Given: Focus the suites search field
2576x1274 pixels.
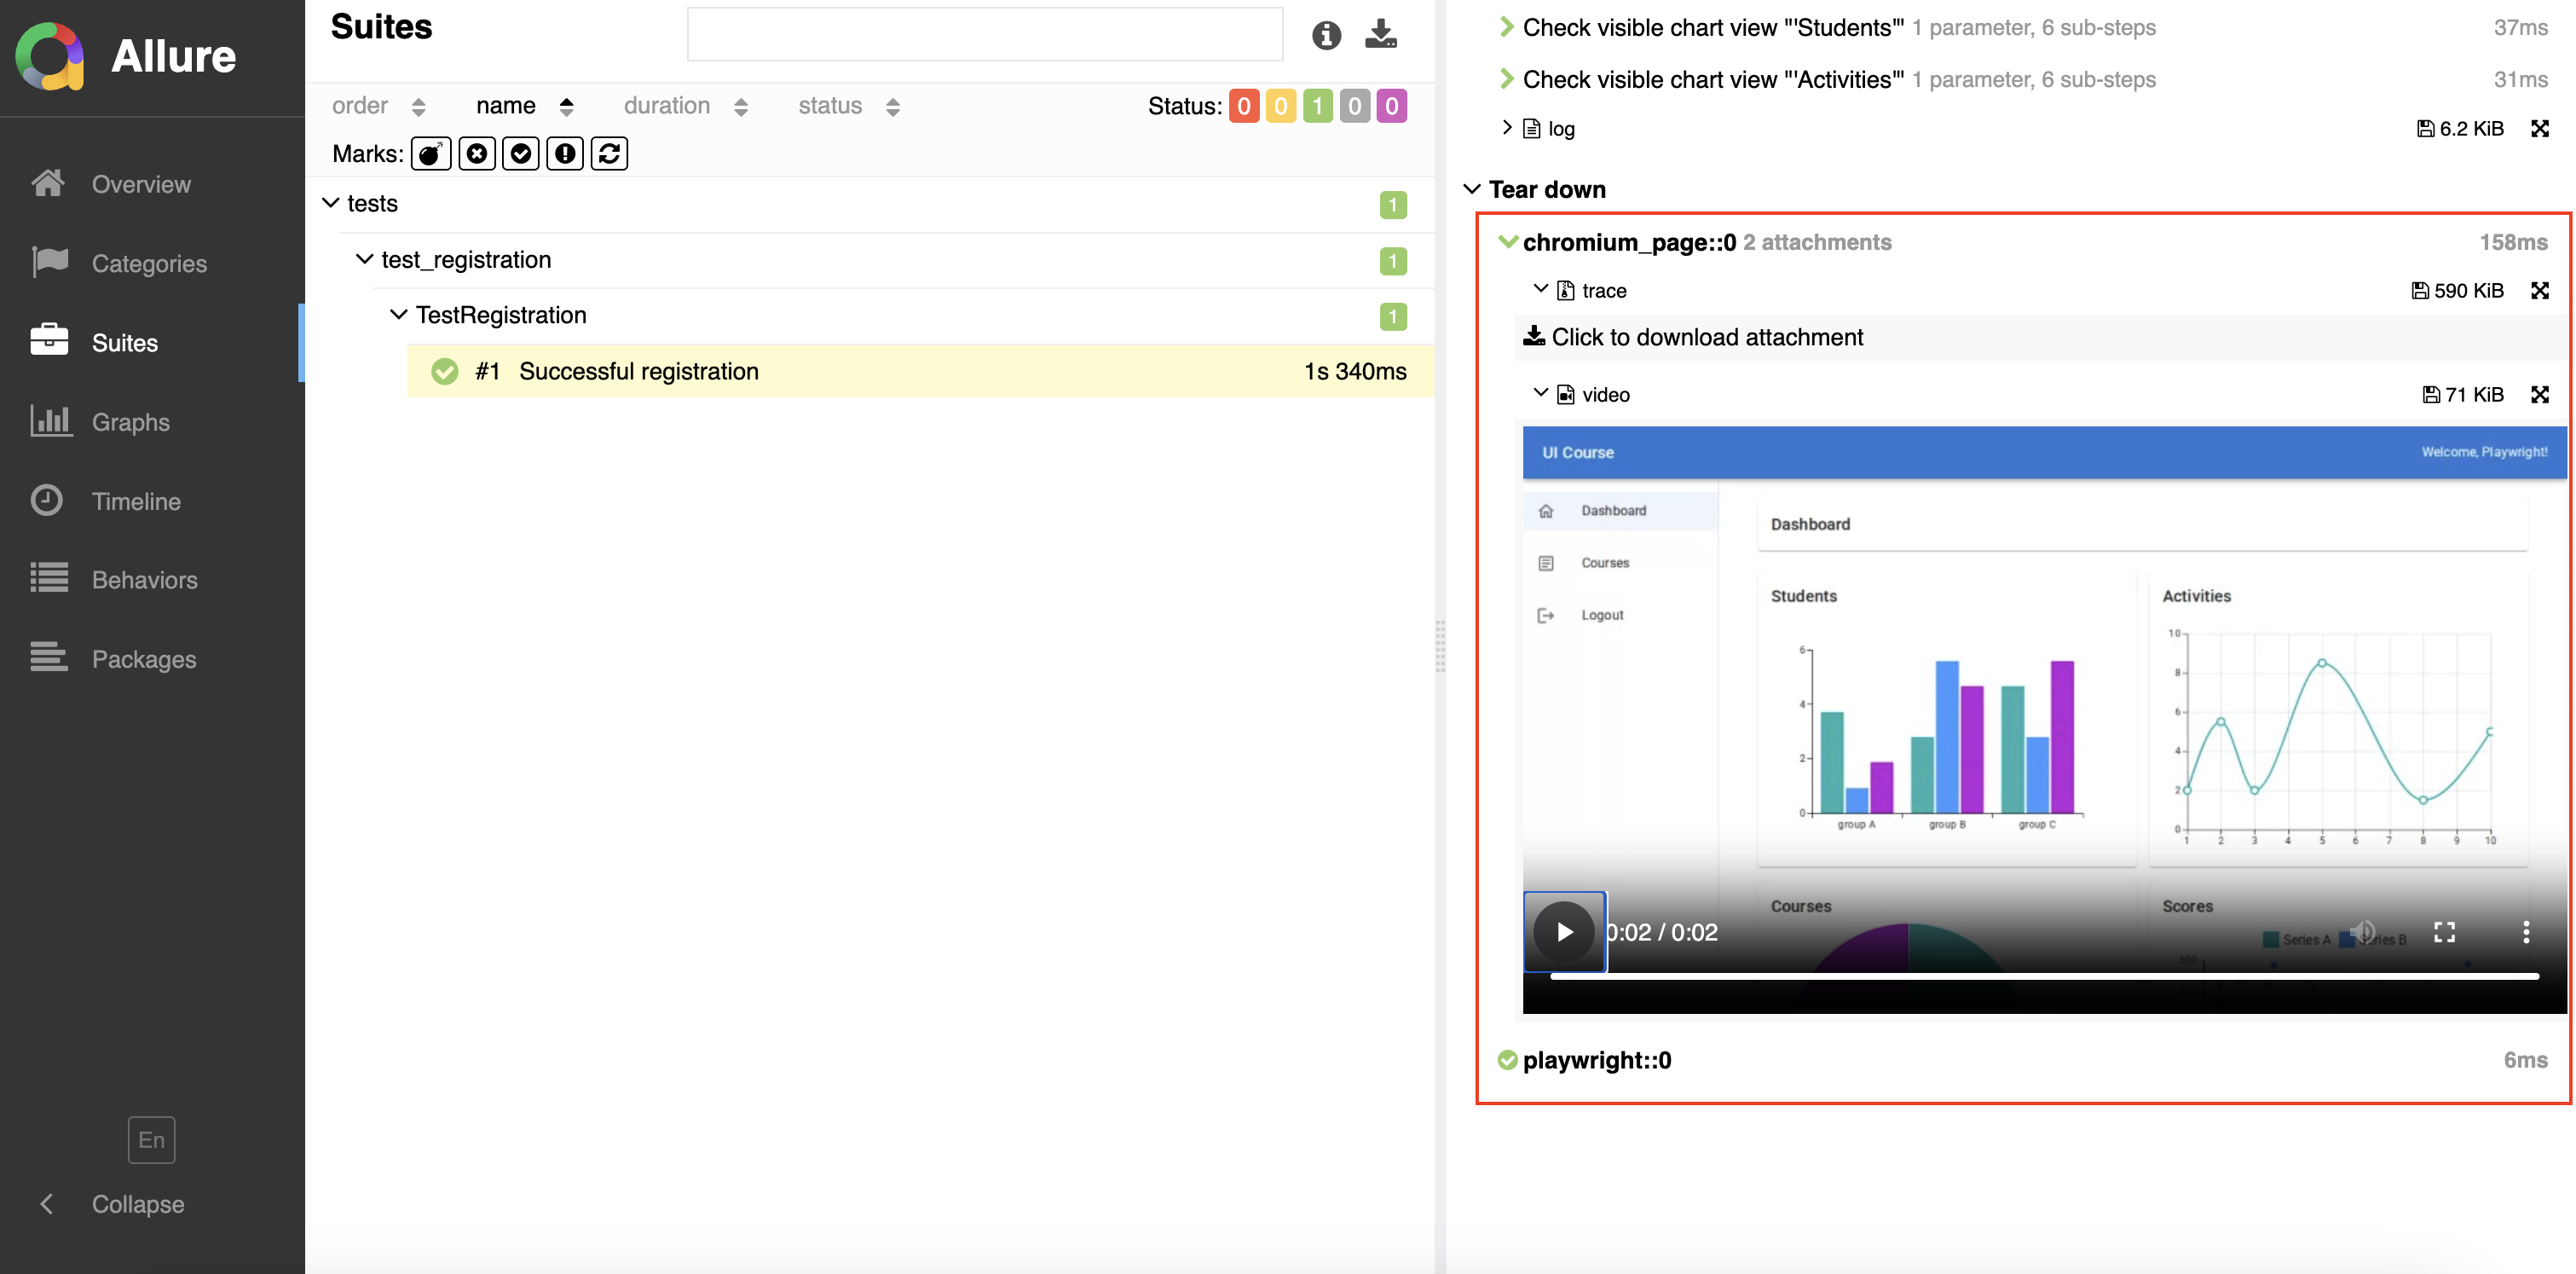Looking at the screenshot, I should [x=984, y=34].
